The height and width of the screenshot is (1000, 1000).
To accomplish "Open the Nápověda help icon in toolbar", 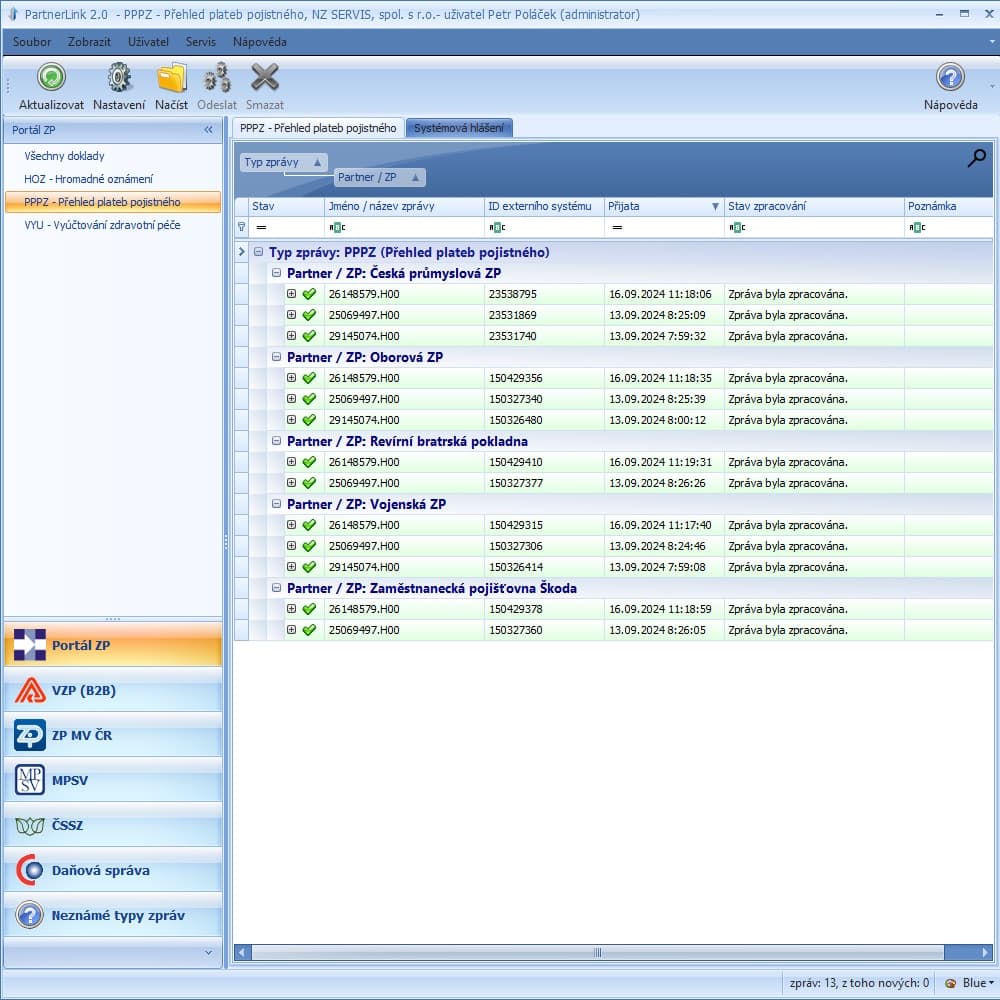I will pyautogui.click(x=950, y=78).
